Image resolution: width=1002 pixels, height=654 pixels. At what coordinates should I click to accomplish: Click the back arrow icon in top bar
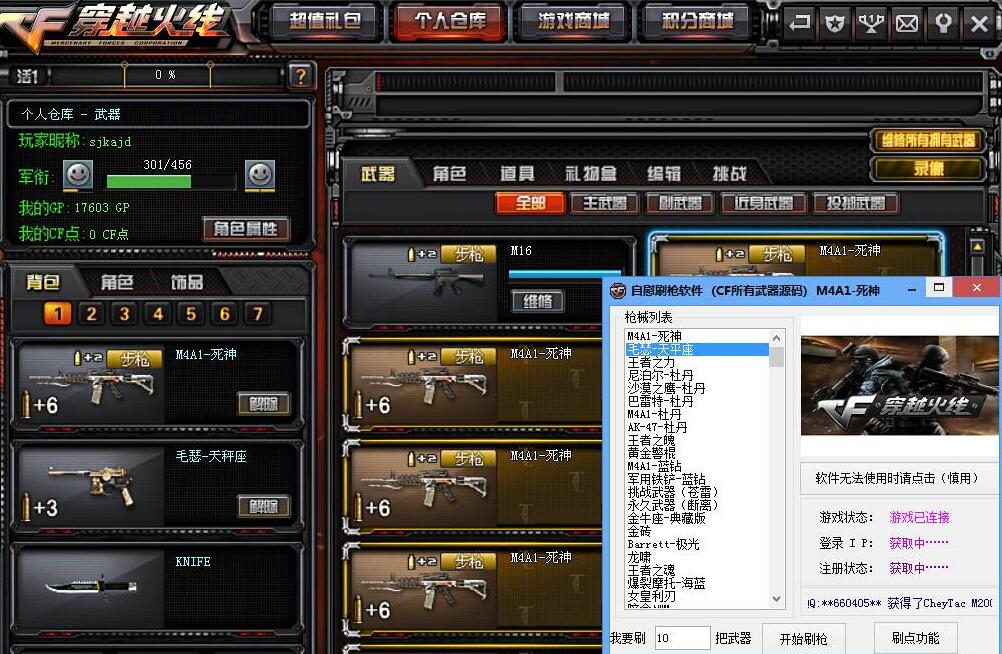click(799, 24)
